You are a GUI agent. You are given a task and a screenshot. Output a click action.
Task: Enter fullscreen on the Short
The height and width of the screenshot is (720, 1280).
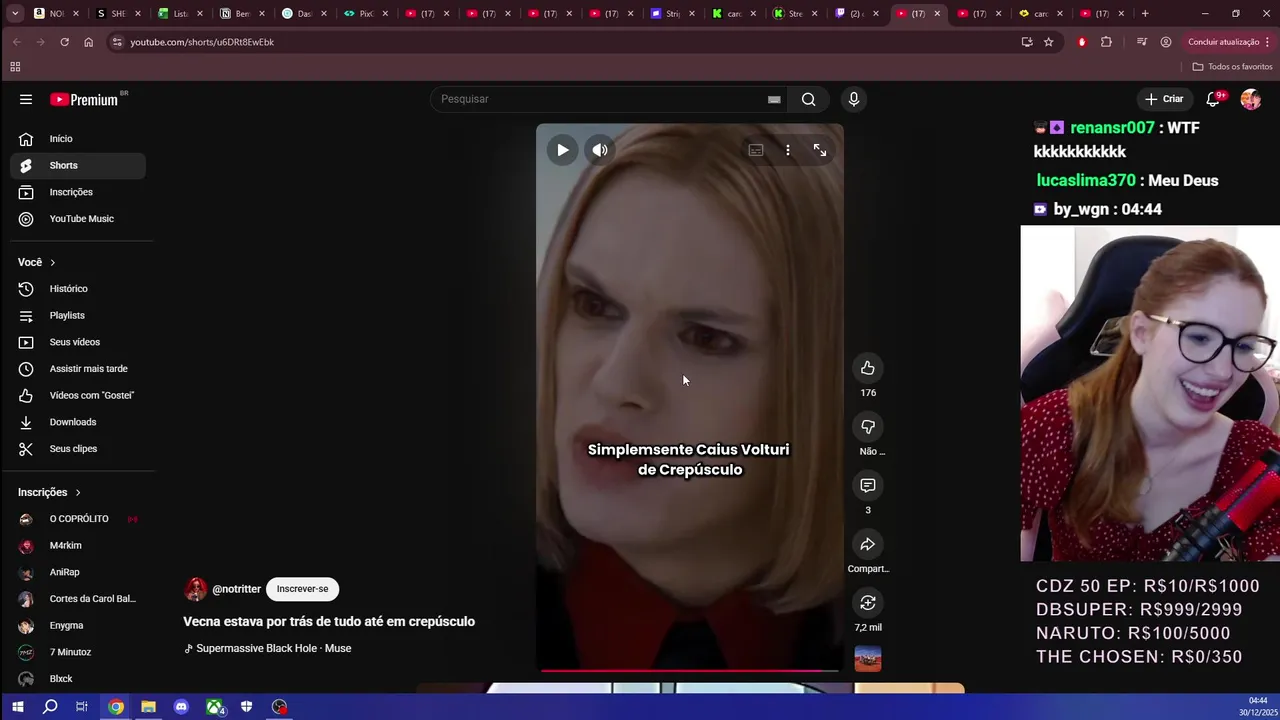point(820,150)
